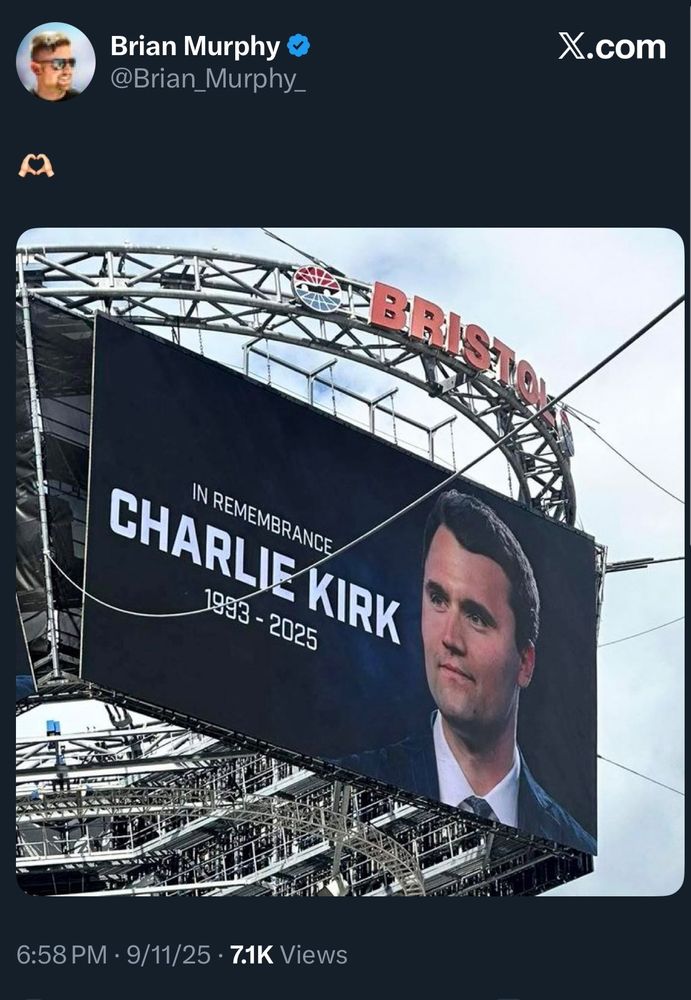The width and height of the screenshot is (691, 1000).
Task: Click the X.com logo
Action: [612, 47]
